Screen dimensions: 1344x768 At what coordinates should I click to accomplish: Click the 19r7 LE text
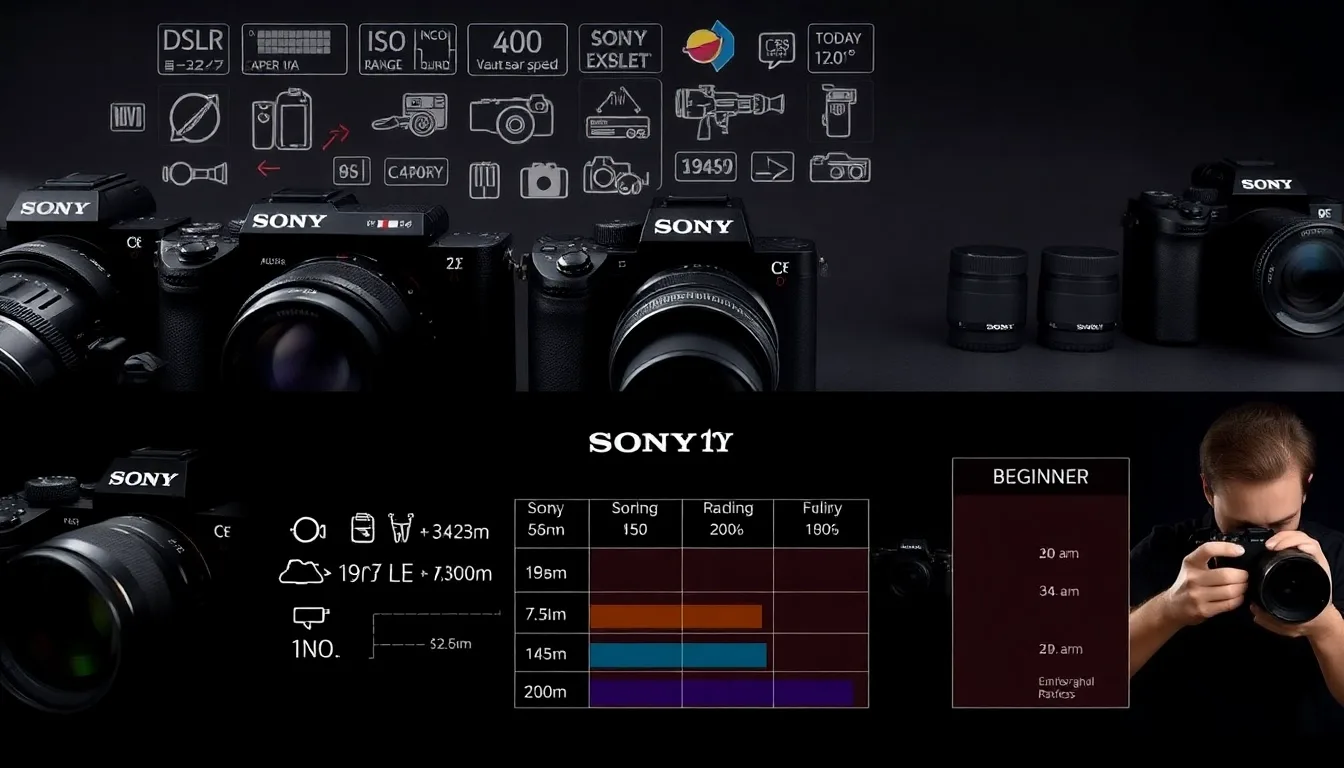(374, 573)
